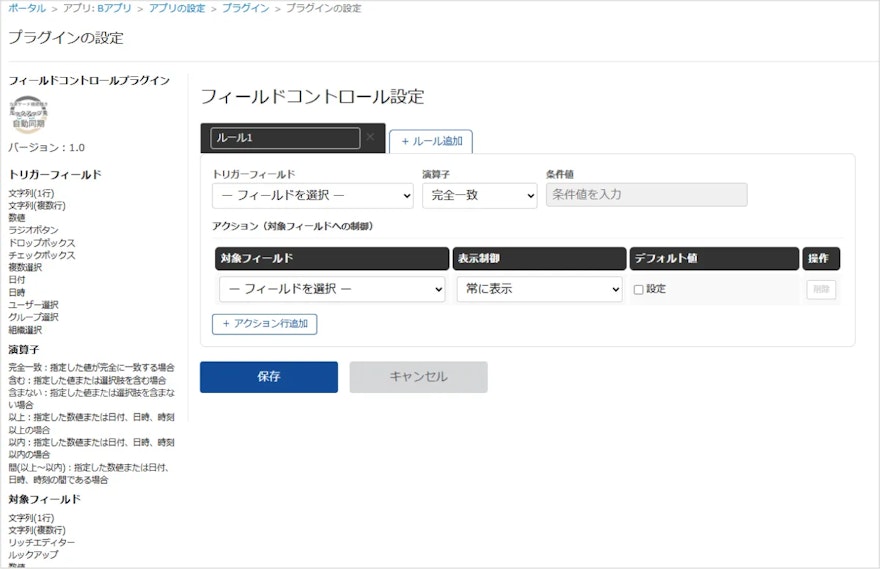Open the トリガーフィールド field selection dropdown
The image size is (880, 569).
(x=313, y=195)
